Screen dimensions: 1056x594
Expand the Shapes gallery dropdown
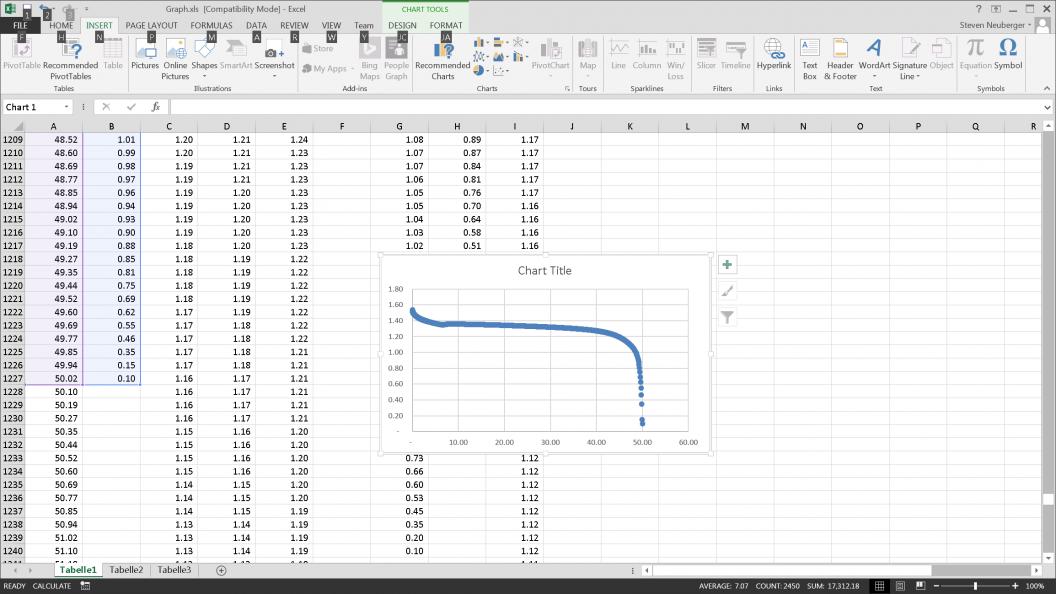point(204,76)
